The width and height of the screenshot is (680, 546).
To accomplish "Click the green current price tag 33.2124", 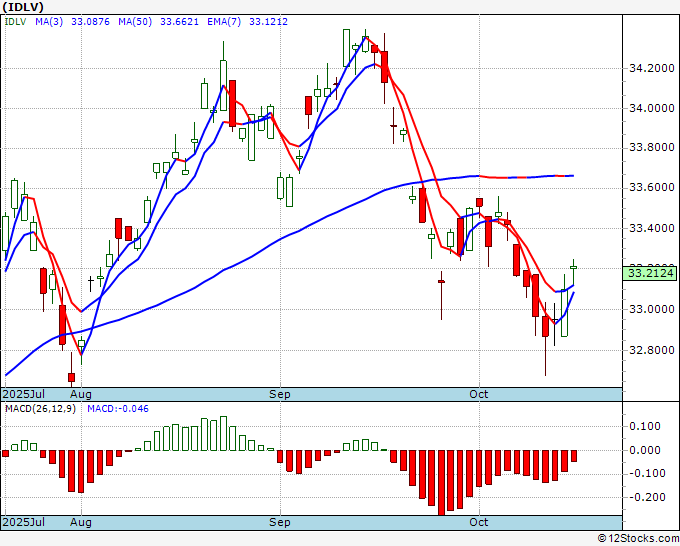I will (x=649, y=273).
